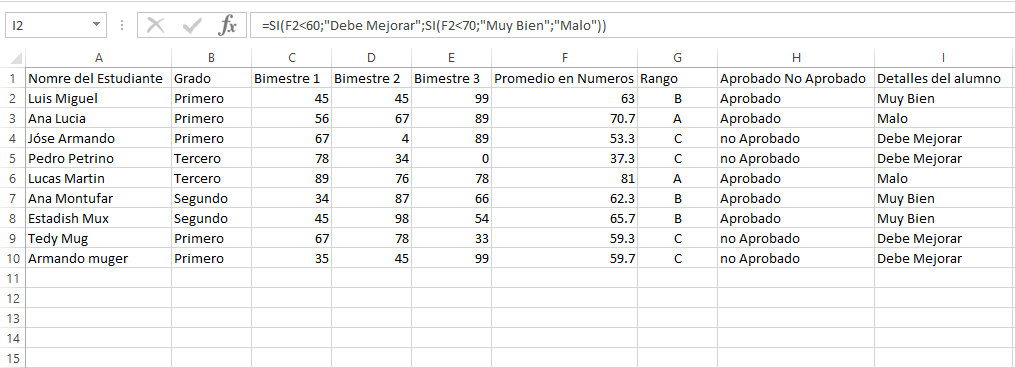This screenshot has width=1015, height=368.
Task: Click the Insert Function fx icon
Action: (227, 26)
